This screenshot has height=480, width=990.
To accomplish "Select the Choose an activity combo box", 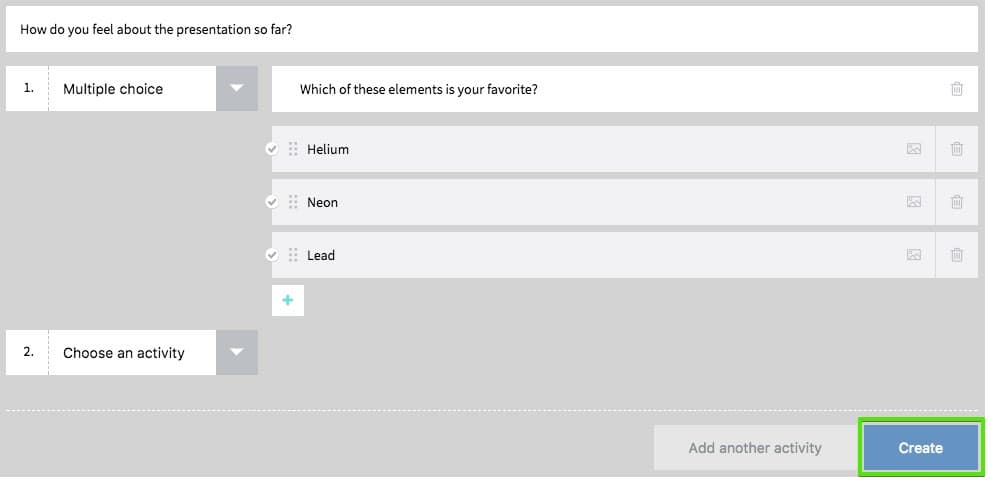I will pyautogui.click(x=132, y=352).
